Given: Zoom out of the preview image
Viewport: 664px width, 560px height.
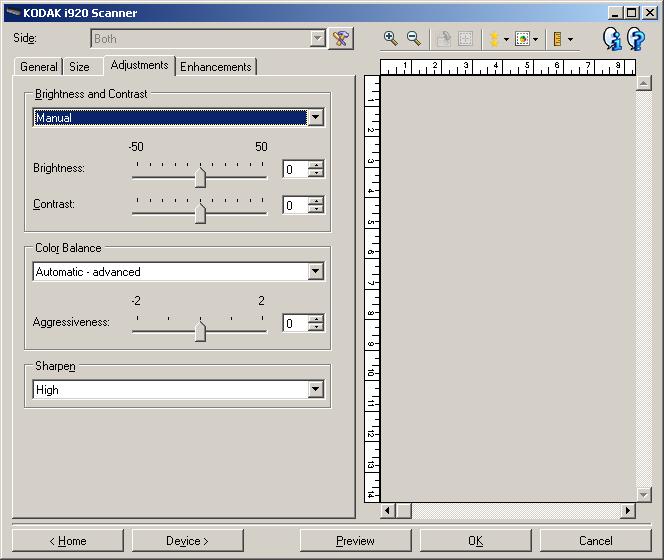Looking at the screenshot, I should 414,39.
